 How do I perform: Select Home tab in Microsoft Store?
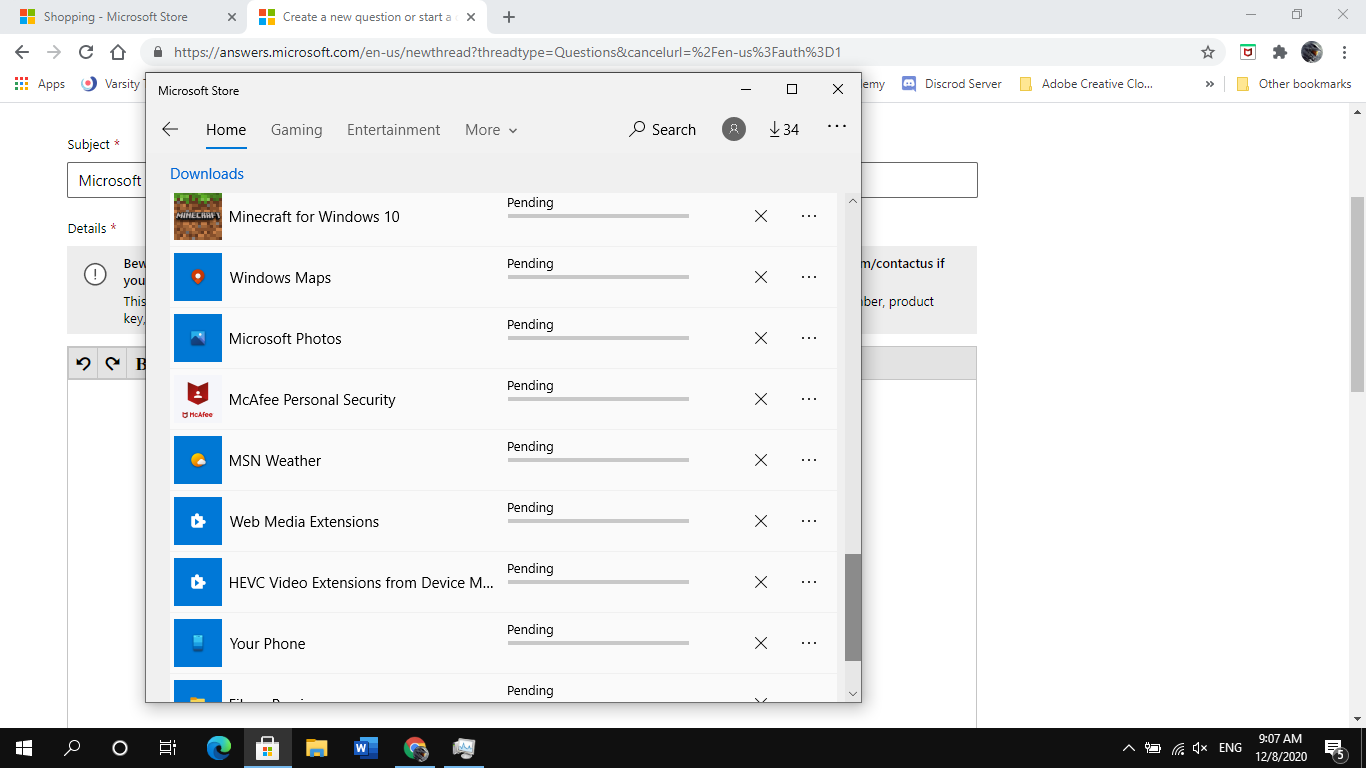(x=226, y=129)
